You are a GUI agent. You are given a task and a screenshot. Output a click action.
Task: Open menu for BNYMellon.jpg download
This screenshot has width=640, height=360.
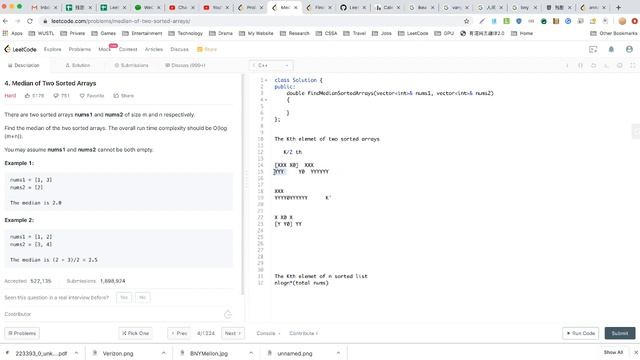[x=251, y=353]
